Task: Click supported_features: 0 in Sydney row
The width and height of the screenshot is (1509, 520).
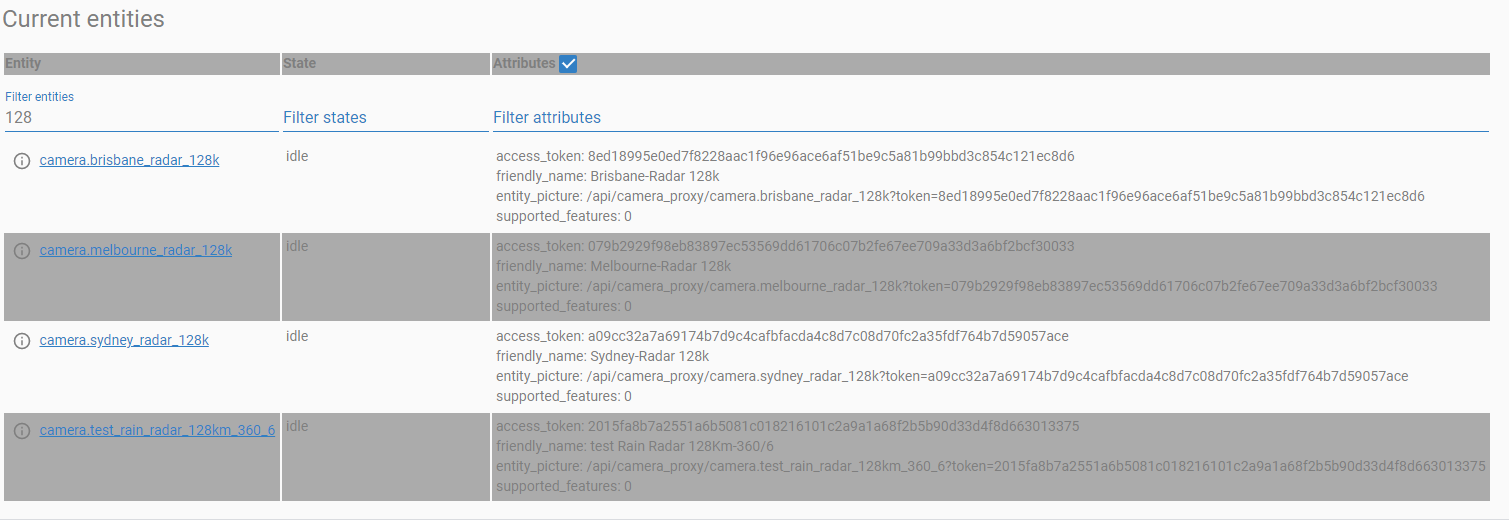Action: (564, 396)
